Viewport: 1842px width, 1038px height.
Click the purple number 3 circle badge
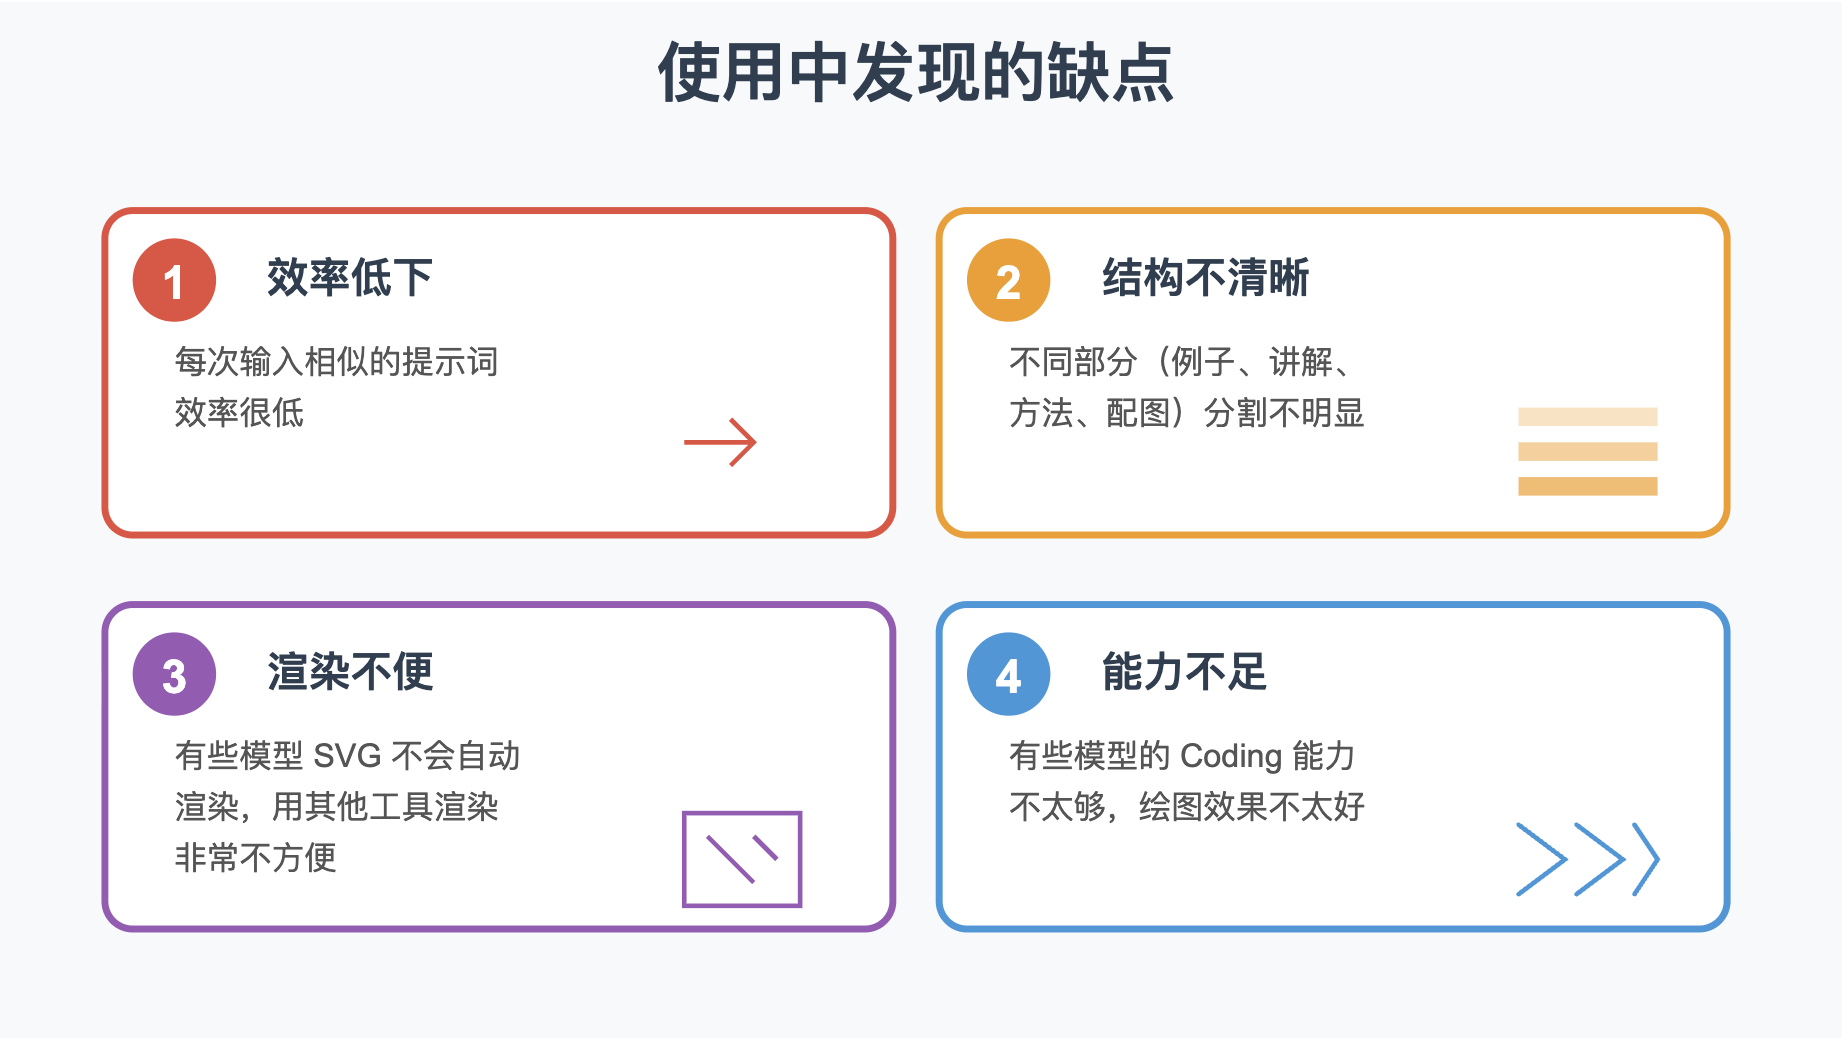[x=174, y=674]
